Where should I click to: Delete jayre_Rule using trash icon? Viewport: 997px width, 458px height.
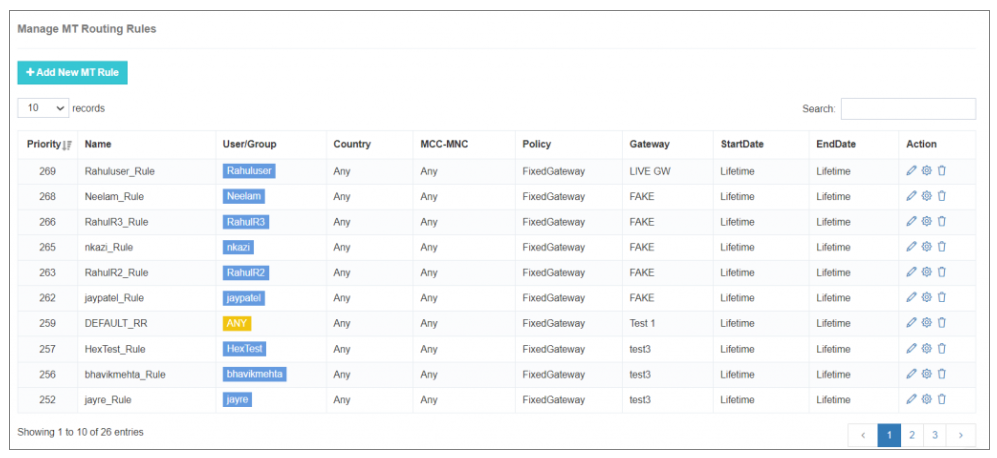point(942,399)
